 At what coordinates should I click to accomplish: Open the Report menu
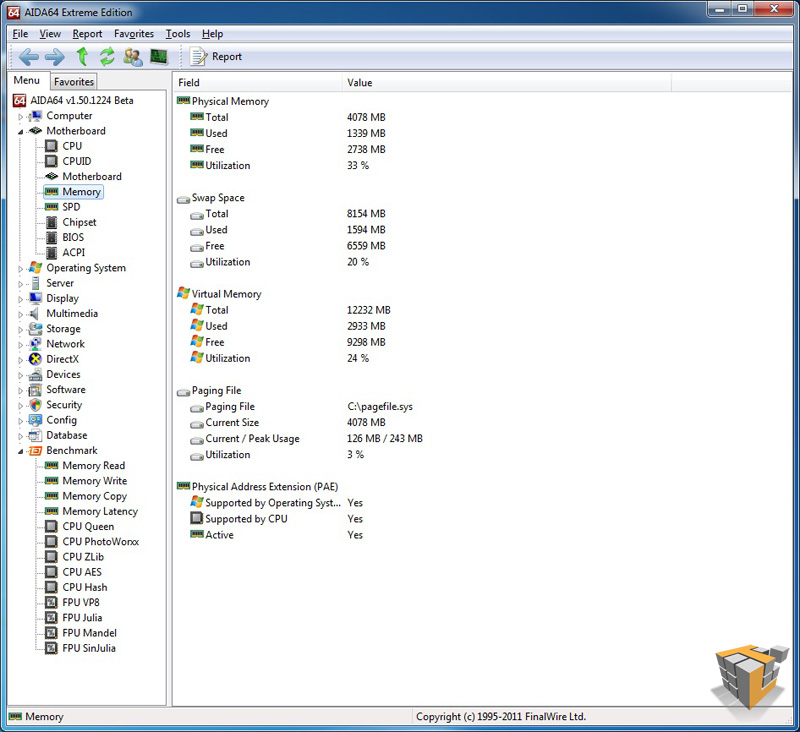(x=87, y=34)
